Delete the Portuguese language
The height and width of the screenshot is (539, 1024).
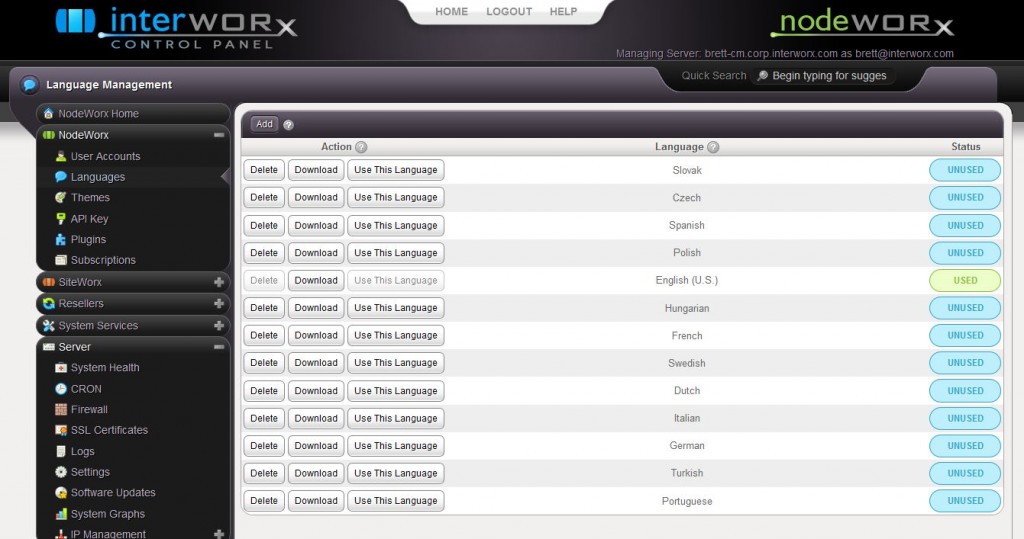pyautogui.click(x=264, y=500)
